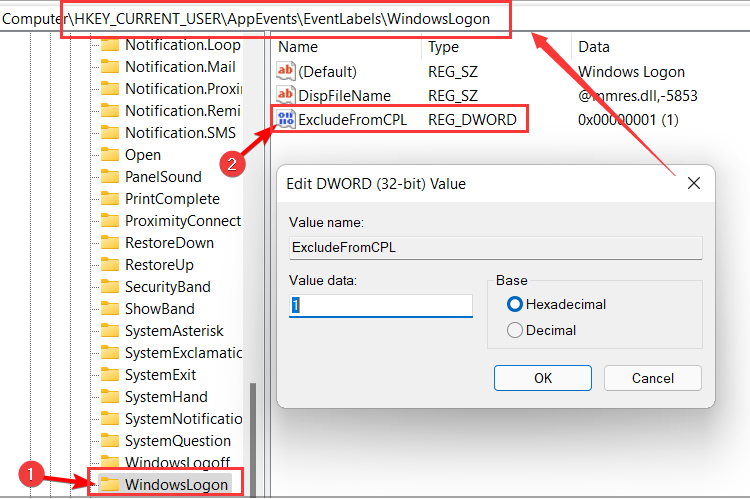Select the Open key label
The height and width of the screenshot is (499, 750).
(143, 155)
